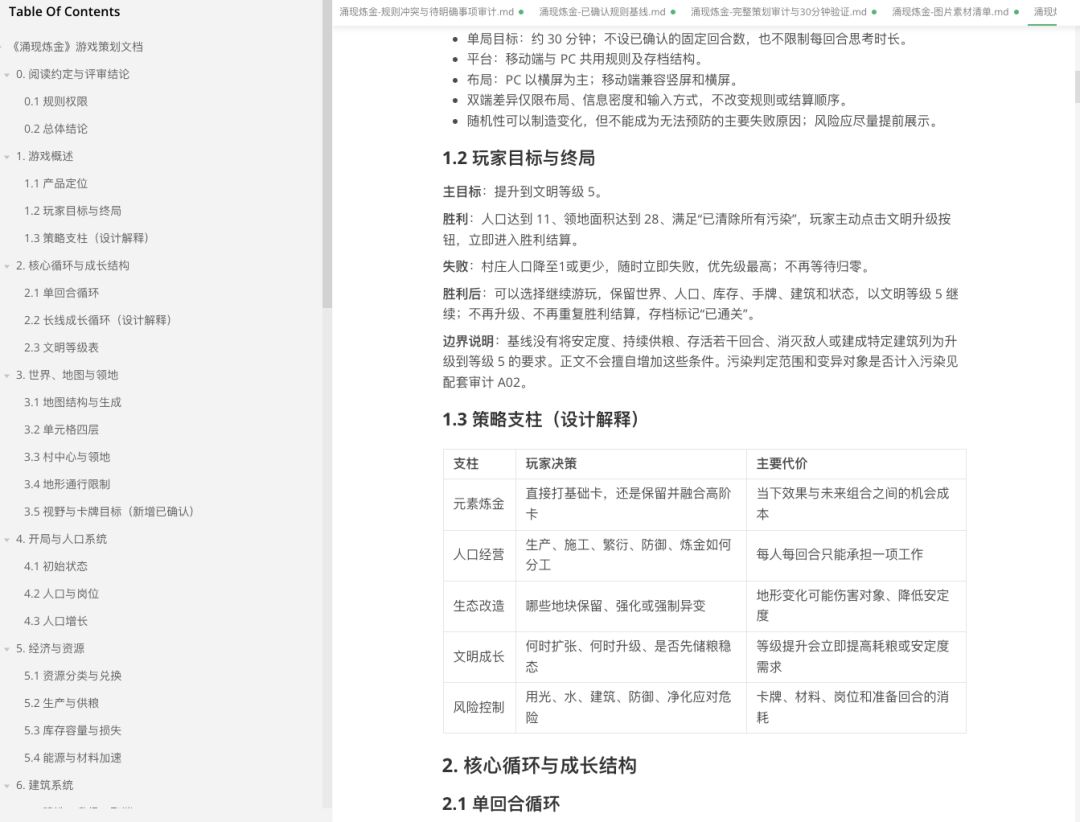Click the '2.1 单回合循环' document heading
The width and height of the screenshot is (1080, 822).
click(501, 804)
